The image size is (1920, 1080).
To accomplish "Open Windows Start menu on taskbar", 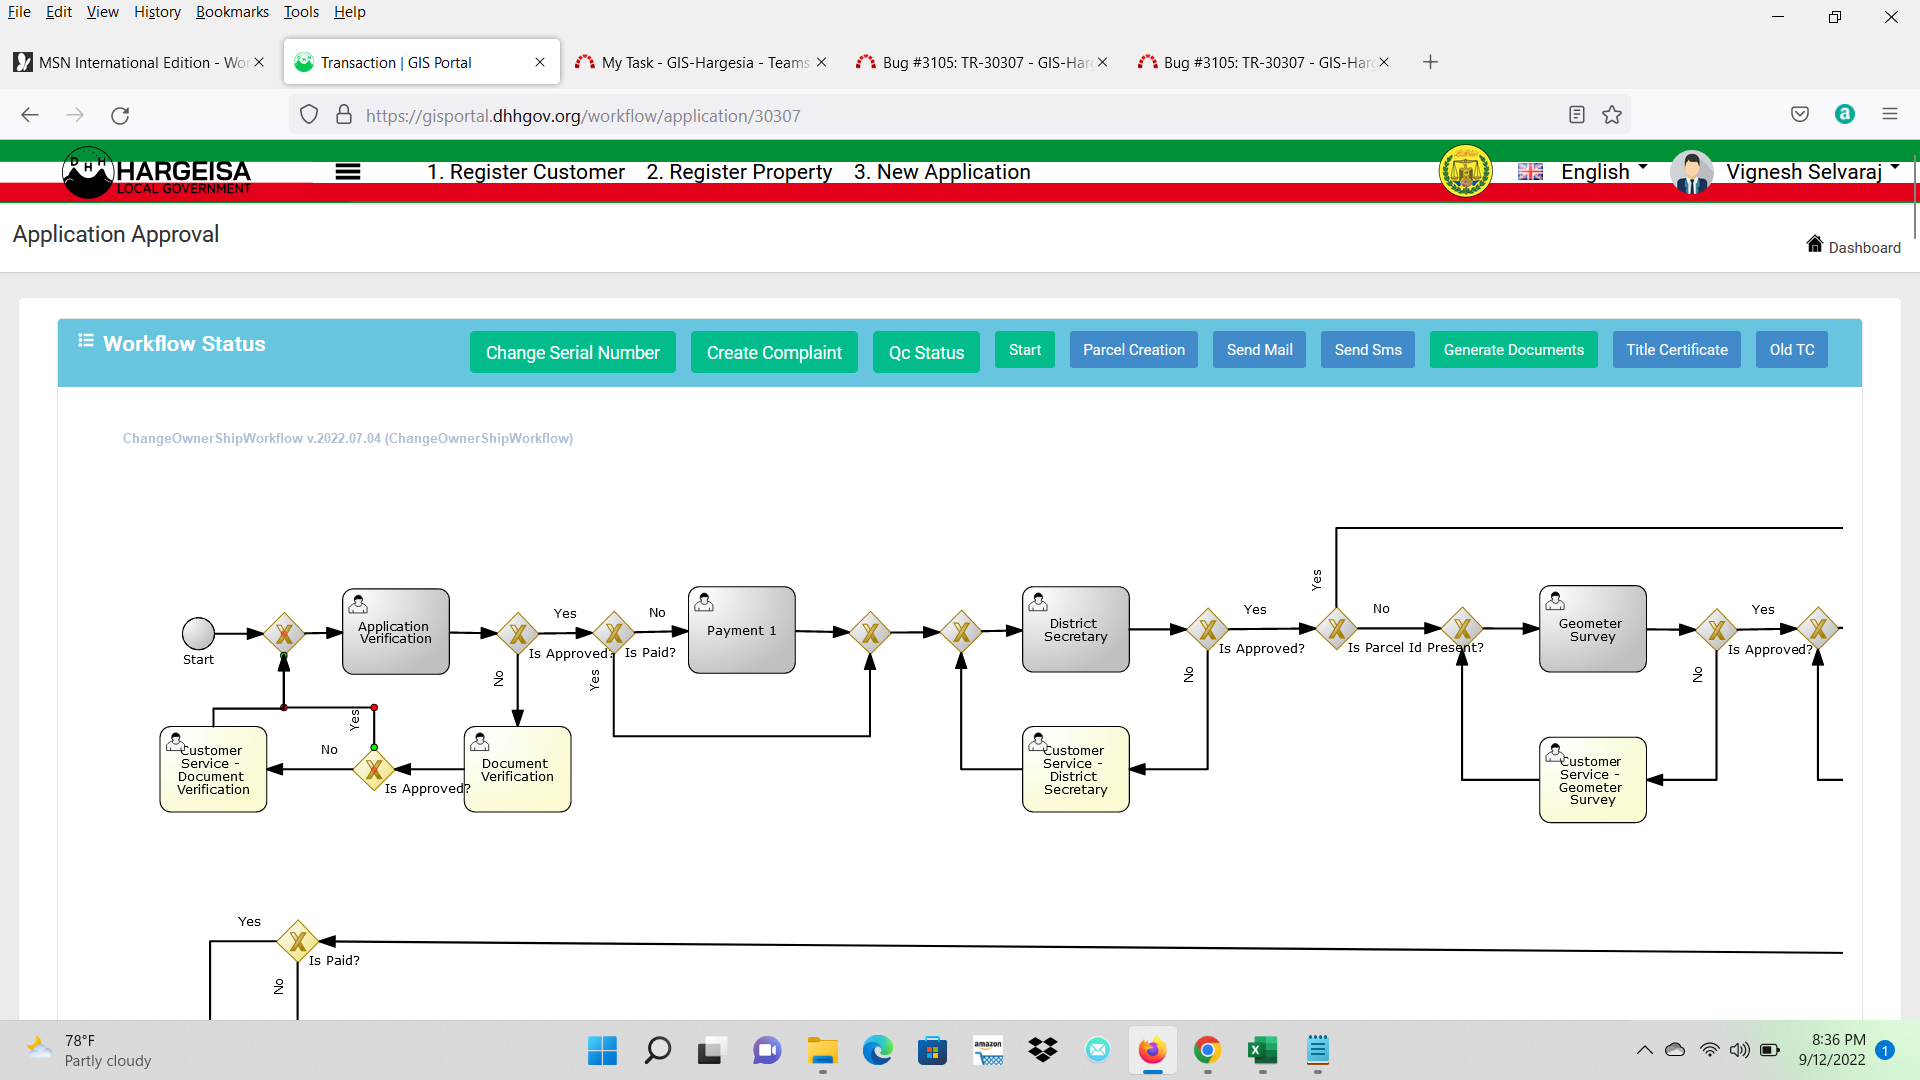I will pos(602,1050).
